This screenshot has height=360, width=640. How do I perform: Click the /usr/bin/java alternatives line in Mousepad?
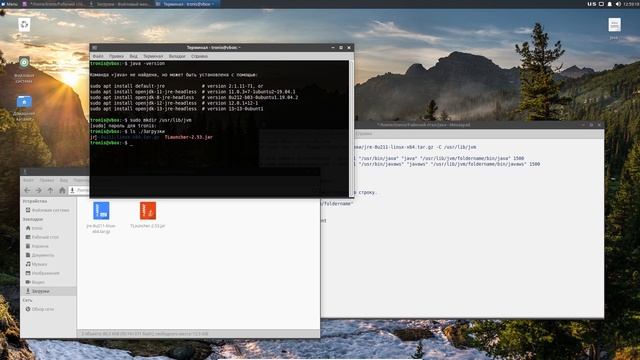click(x=439, y=158)
